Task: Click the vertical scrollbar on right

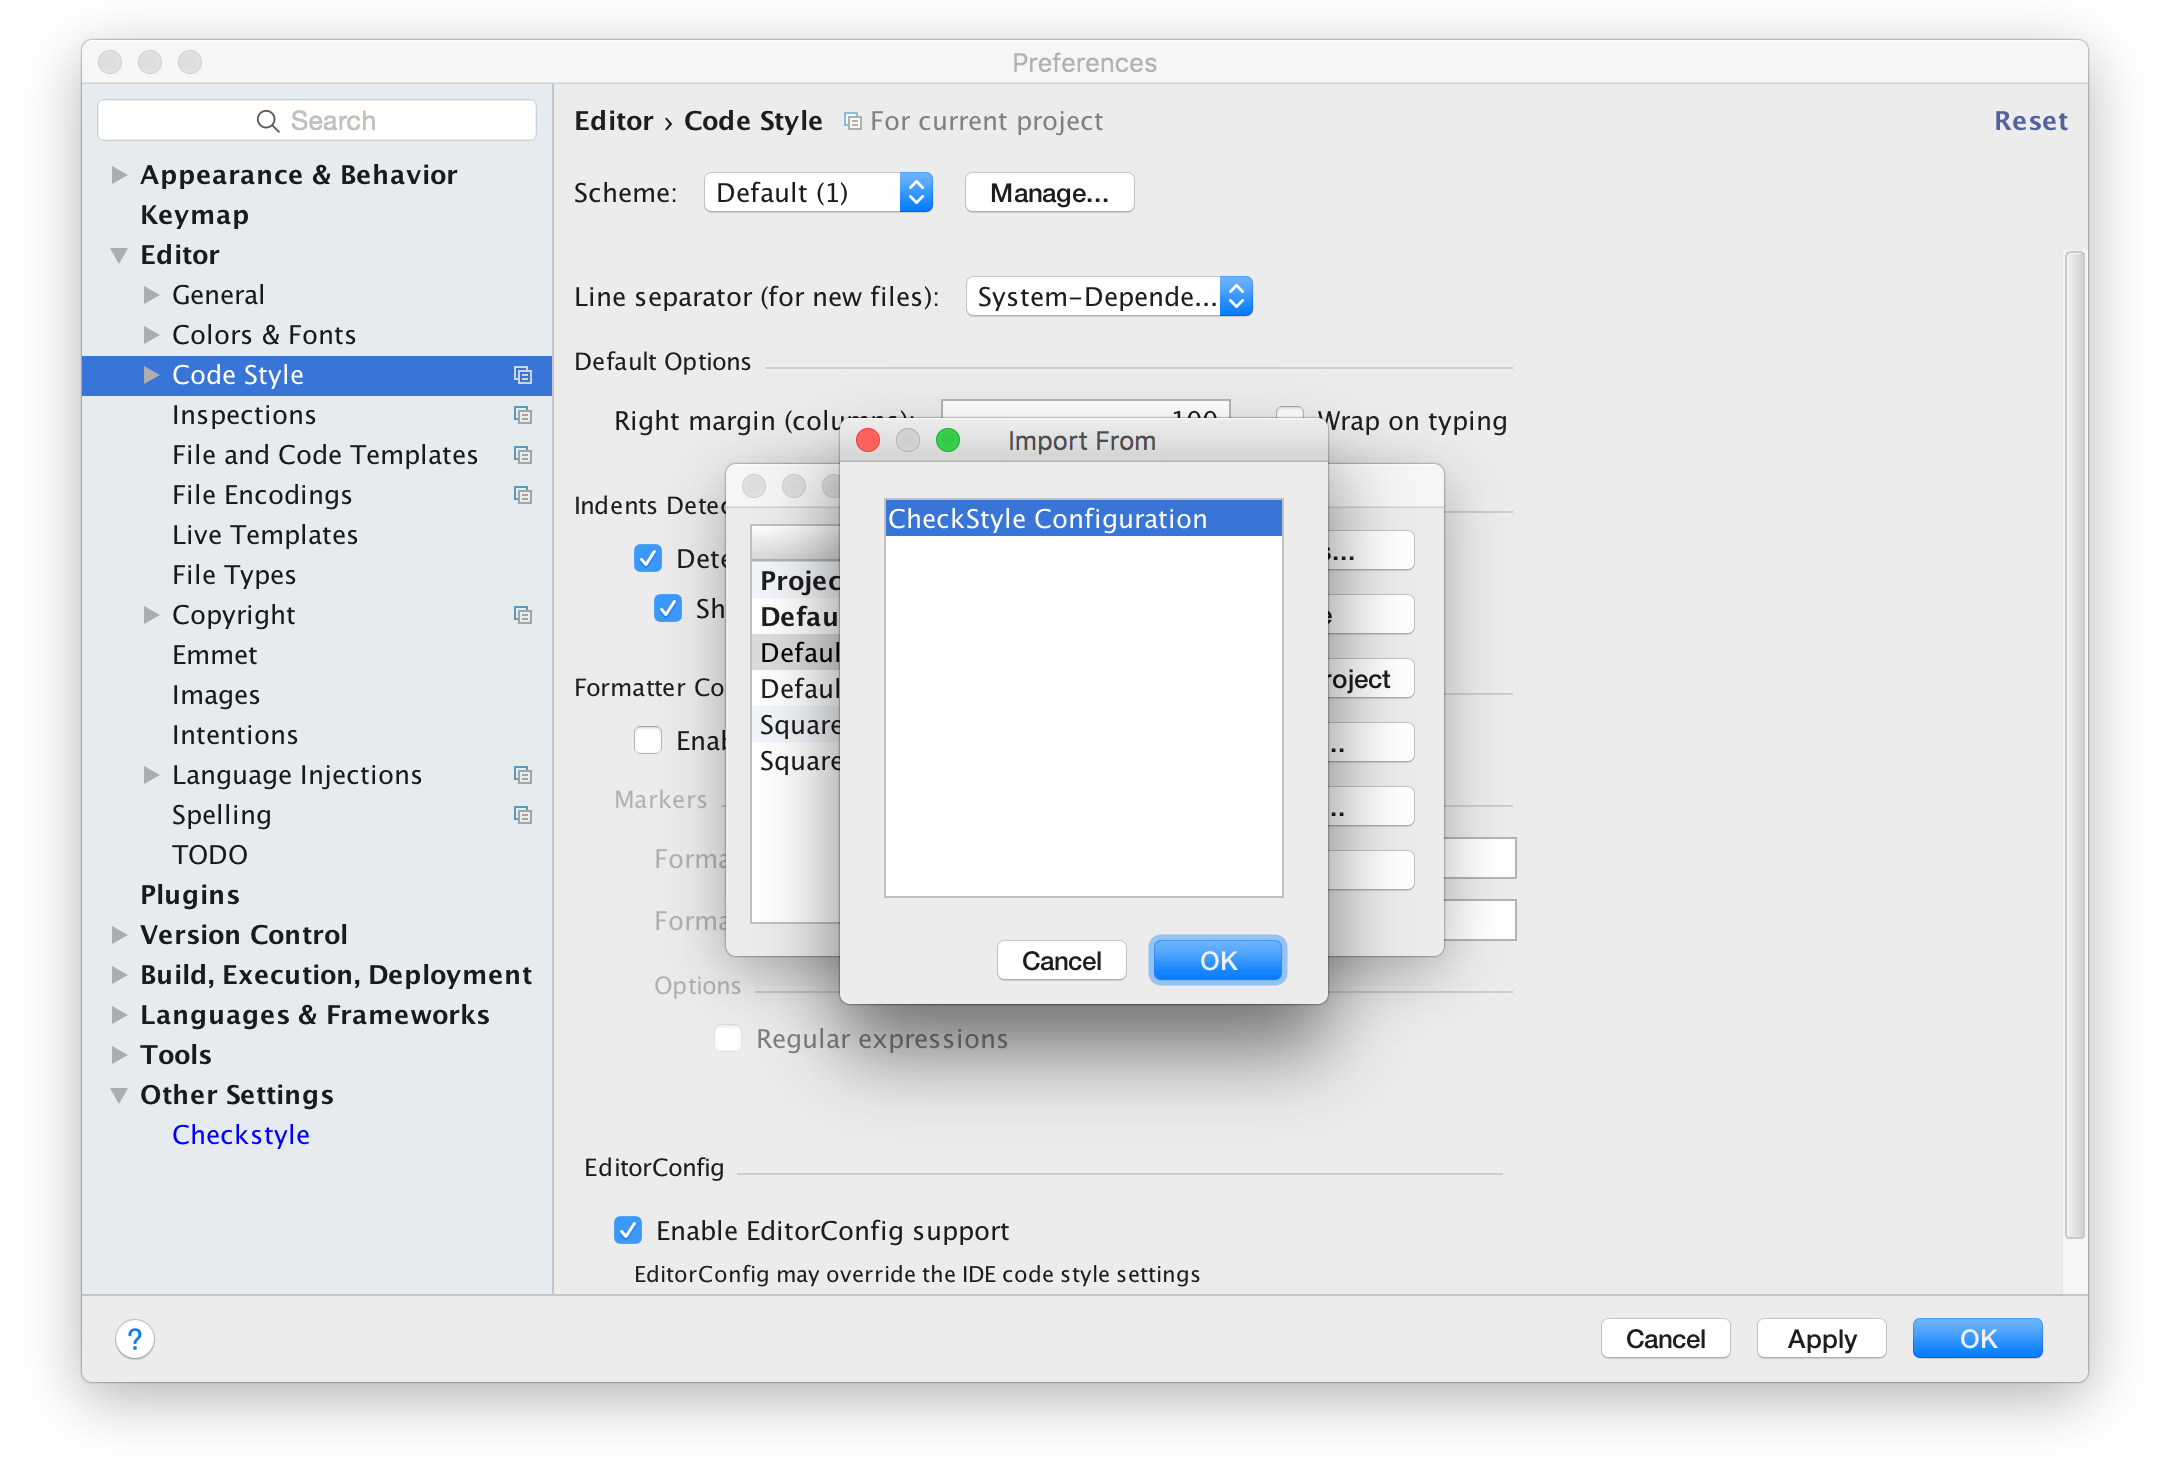Action: click(2074, 744)
